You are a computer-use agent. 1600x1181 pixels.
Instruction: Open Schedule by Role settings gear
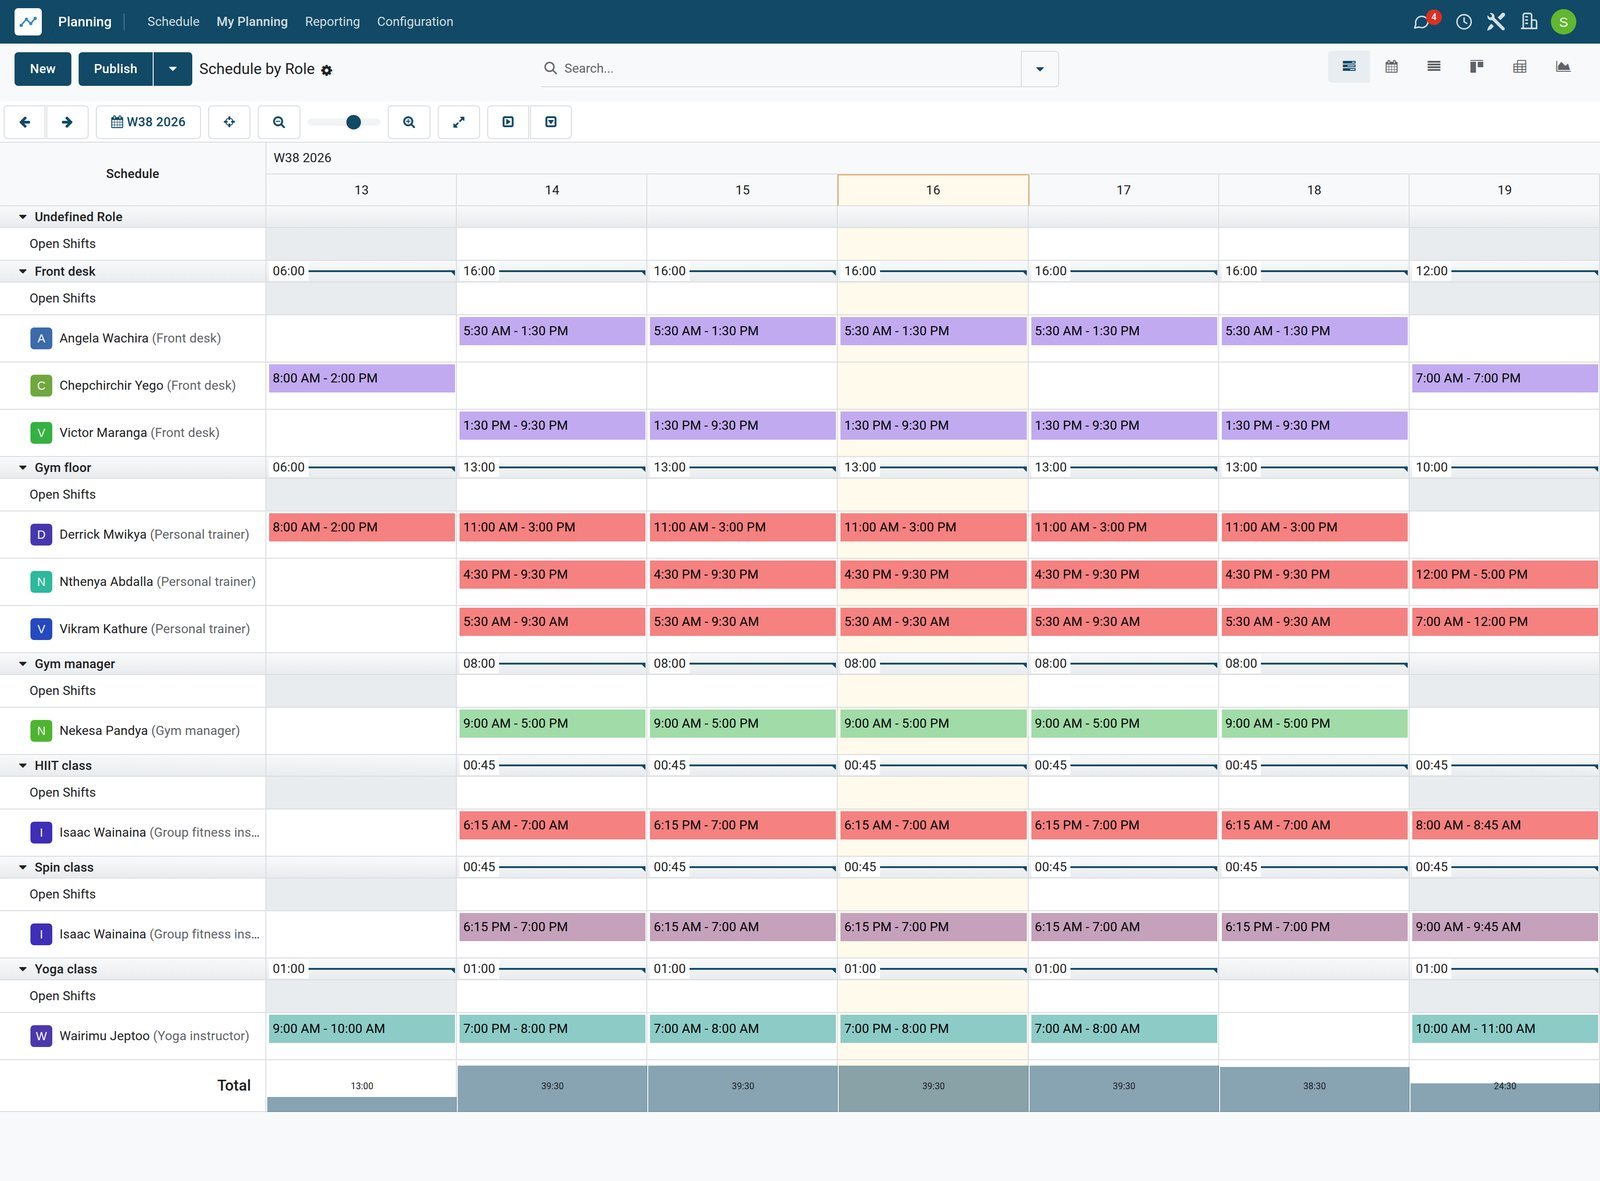pyautogui.click(x=327, y=70)
